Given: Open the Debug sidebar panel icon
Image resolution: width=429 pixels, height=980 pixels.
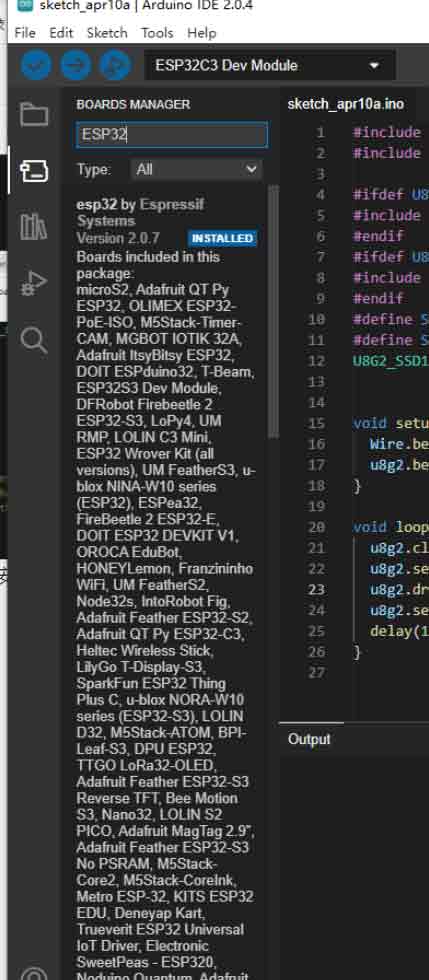Looking at the screenshot, I should pos(34,283).
